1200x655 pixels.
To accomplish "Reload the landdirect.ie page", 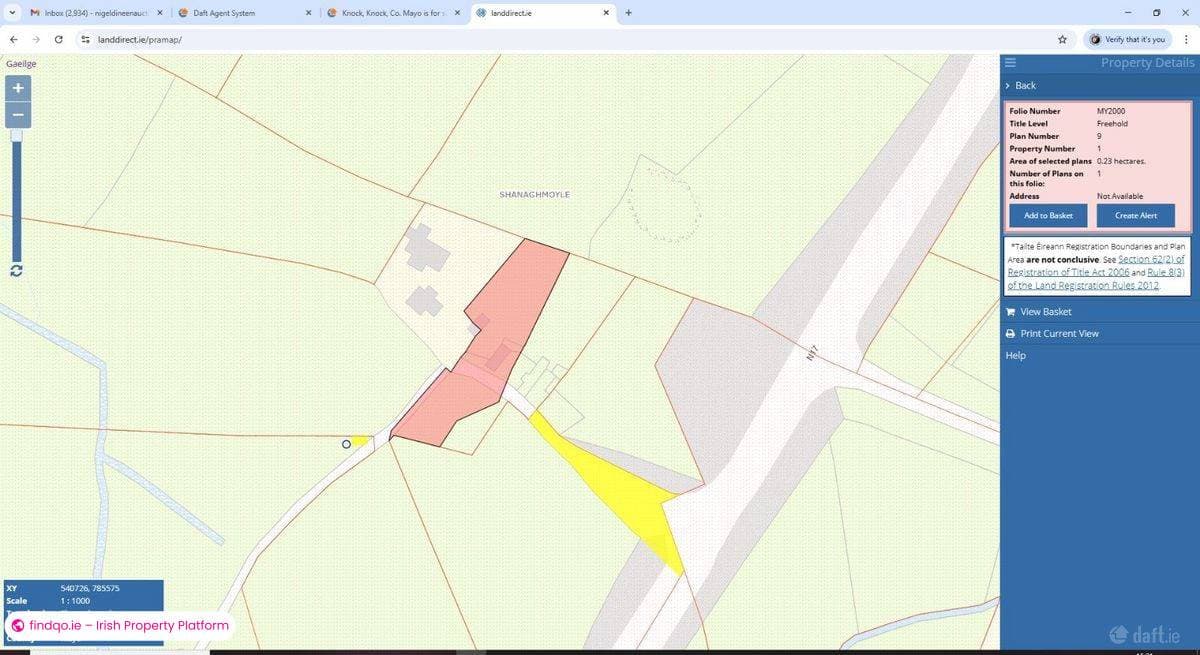I will point(59,39).
